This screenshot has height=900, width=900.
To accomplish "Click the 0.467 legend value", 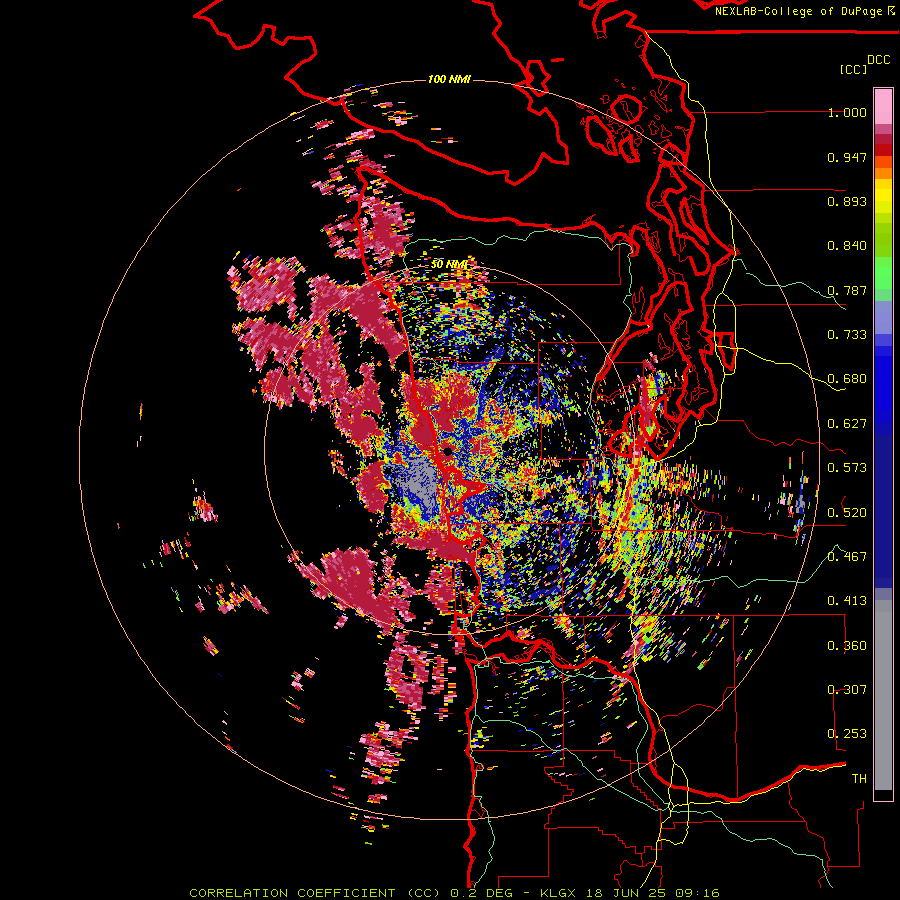I will (847, 556).
